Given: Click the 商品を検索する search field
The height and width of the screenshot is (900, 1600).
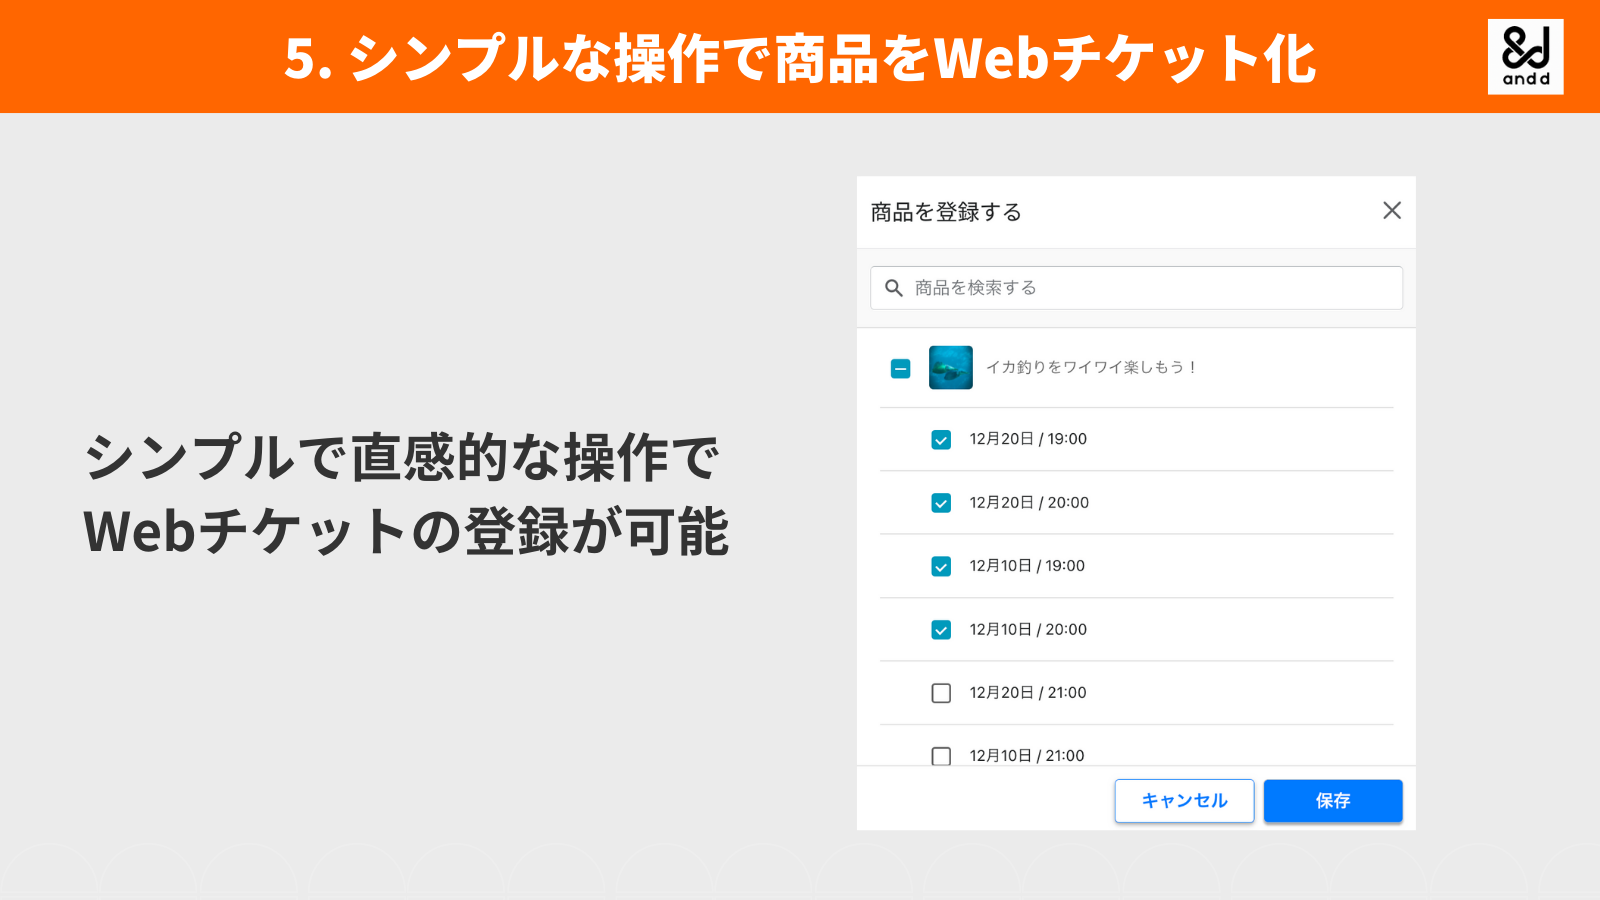Looking at the screenshot, I should point(1135,288).
